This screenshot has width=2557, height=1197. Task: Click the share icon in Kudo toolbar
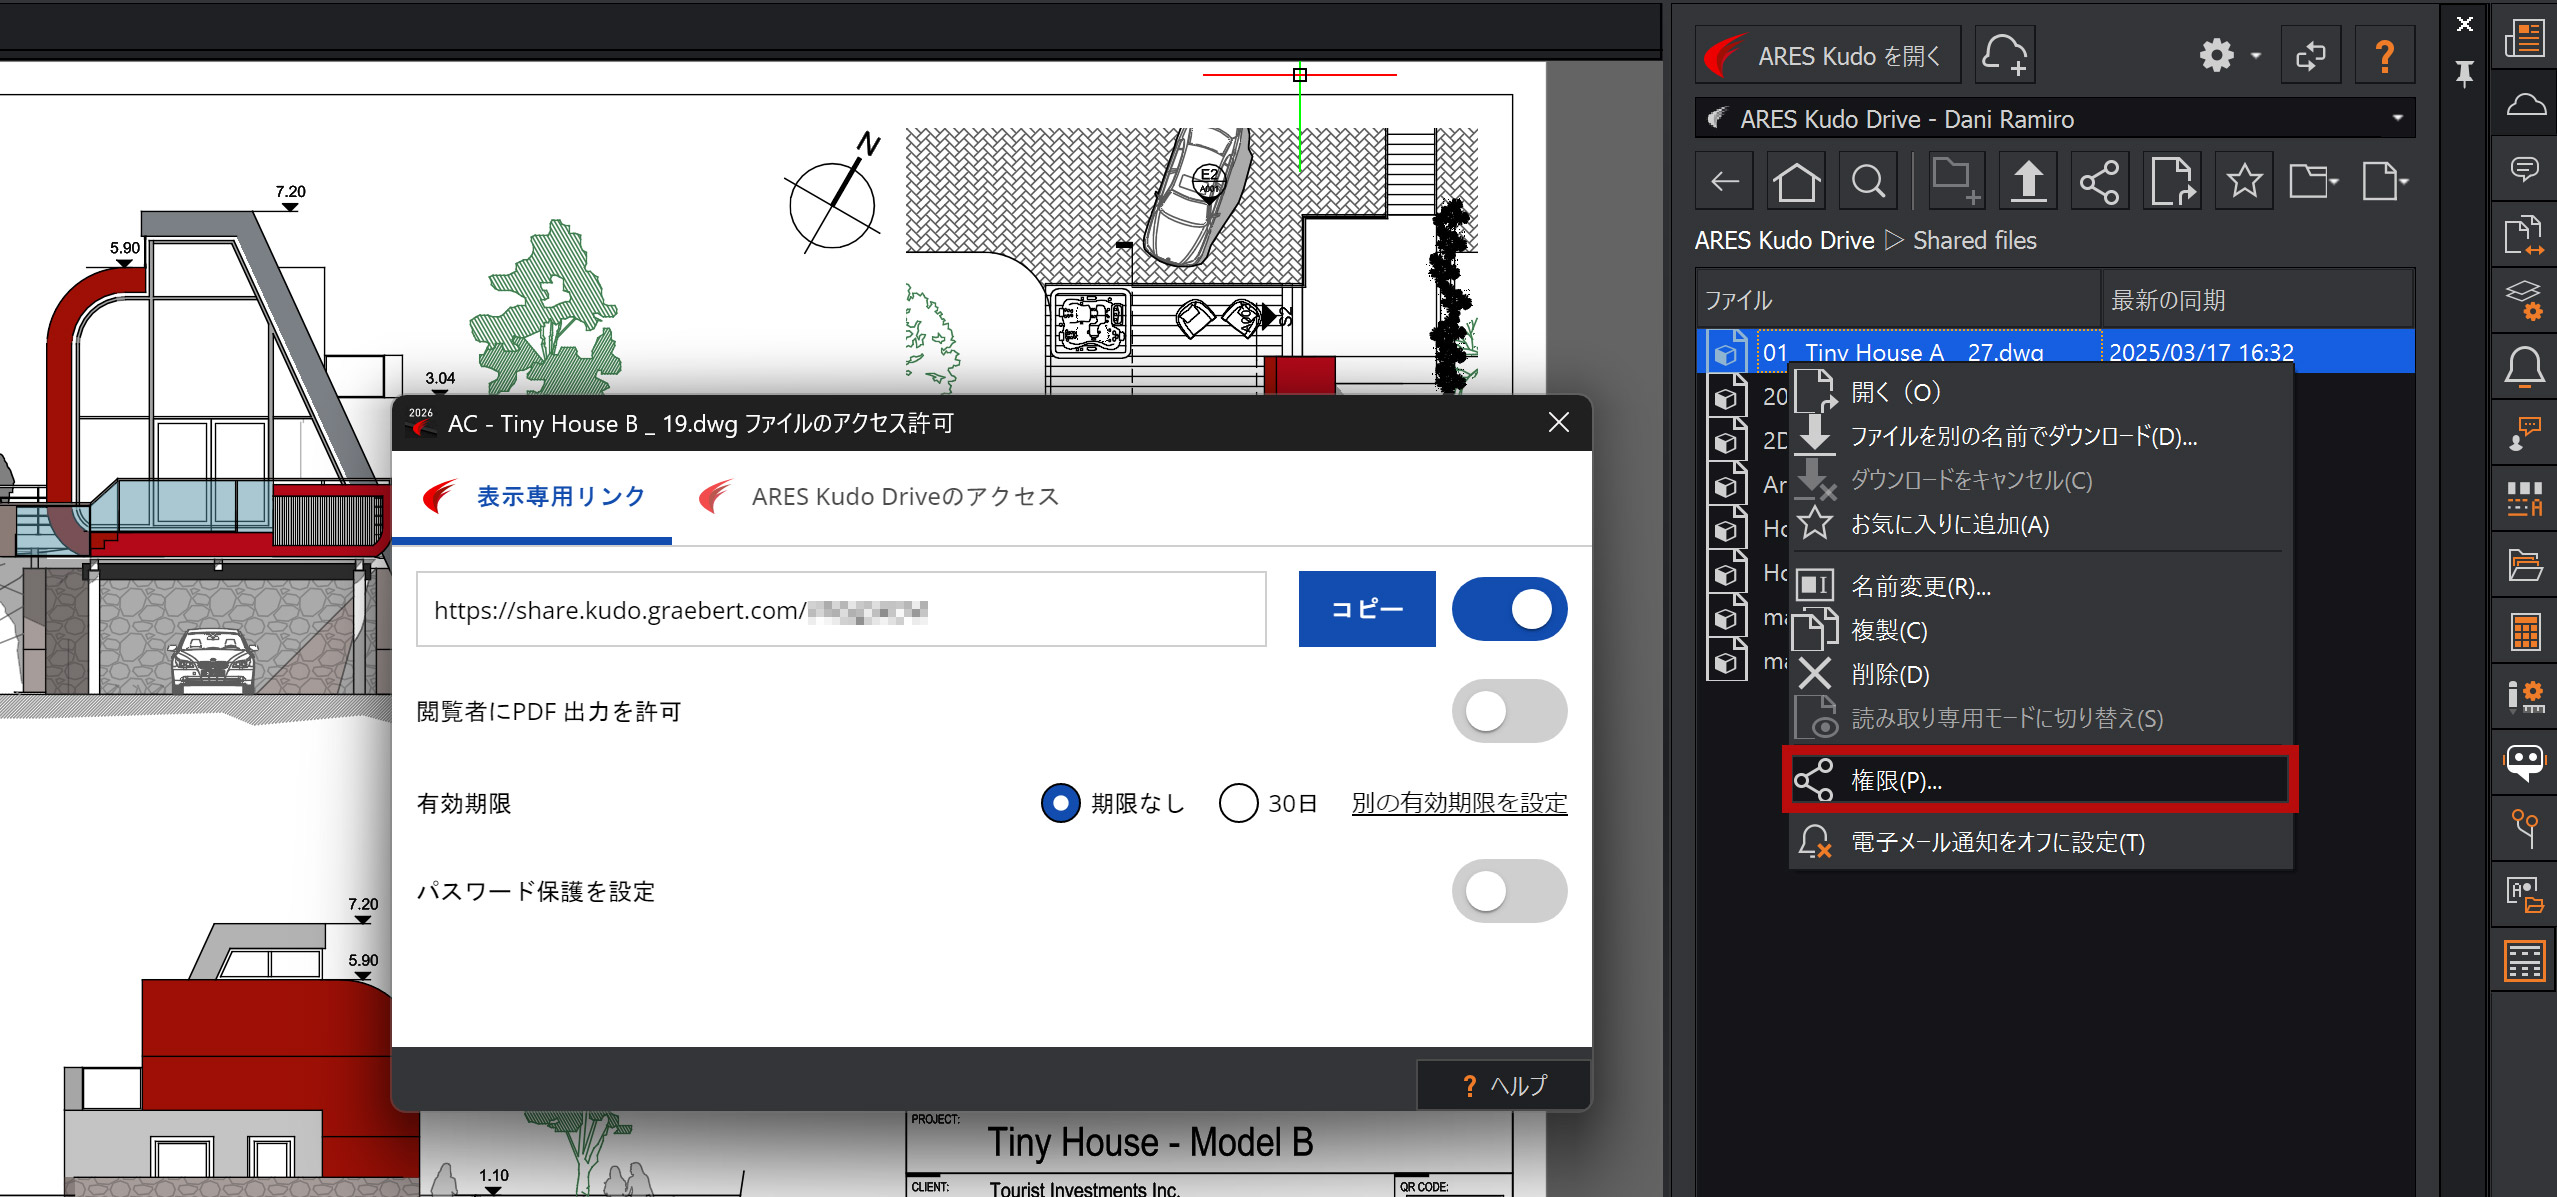coord(2099,181)
